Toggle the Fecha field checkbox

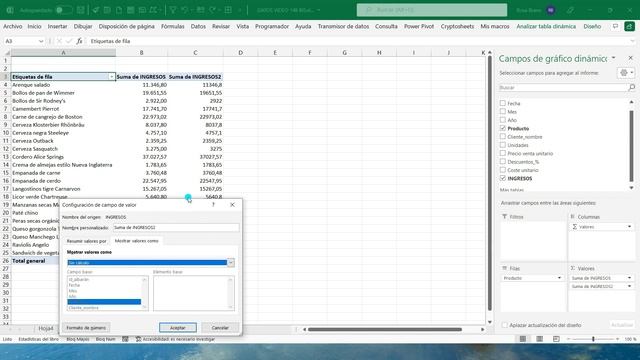coord(502,103)
